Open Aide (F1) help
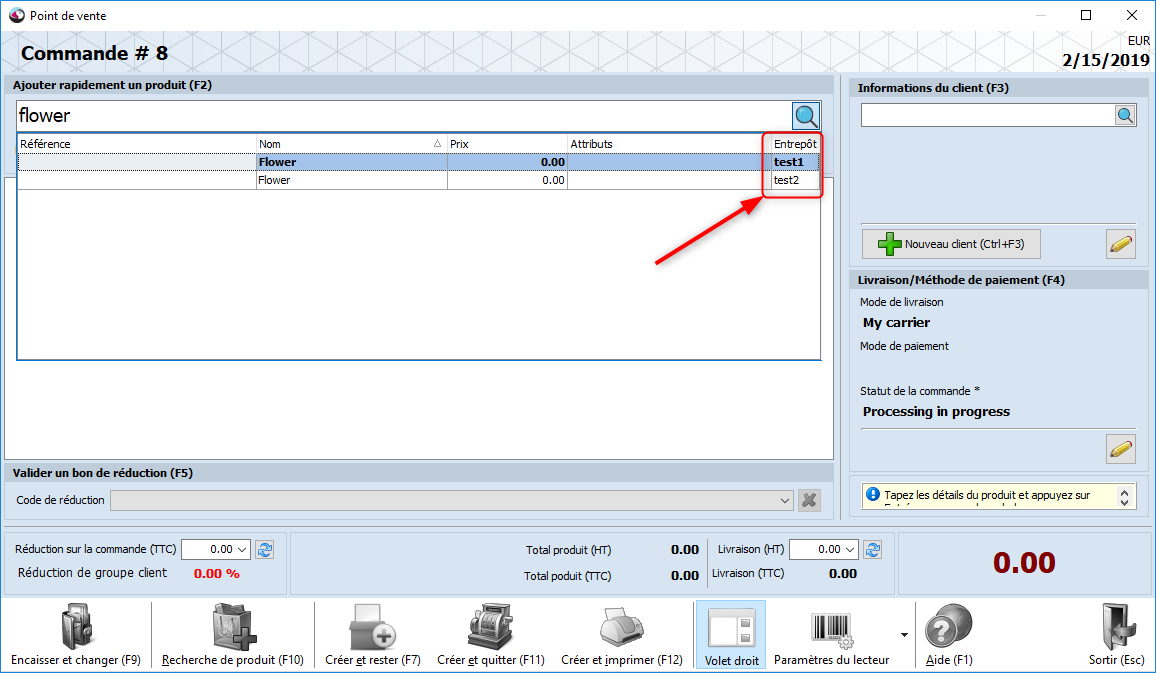The height and width of the screenshot is (673, 1156). tap(948, 635)
